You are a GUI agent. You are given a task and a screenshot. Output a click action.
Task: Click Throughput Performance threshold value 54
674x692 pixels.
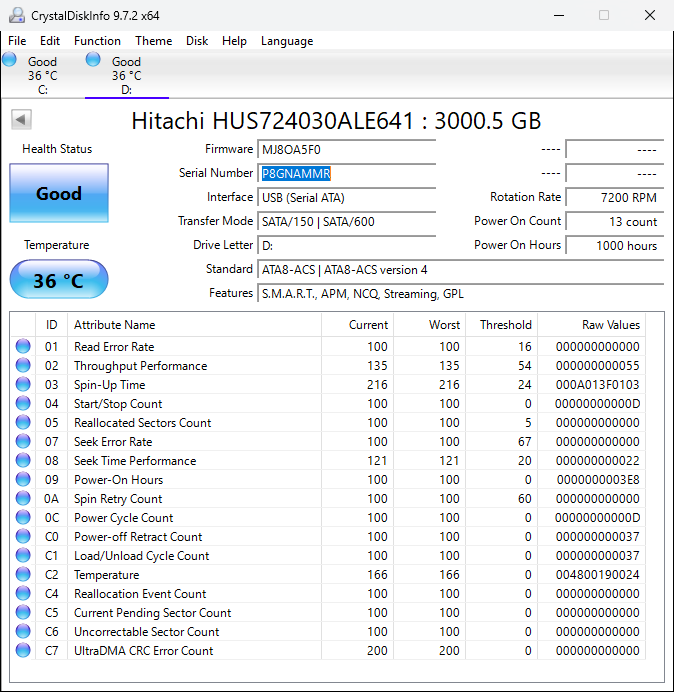point(525,366)
